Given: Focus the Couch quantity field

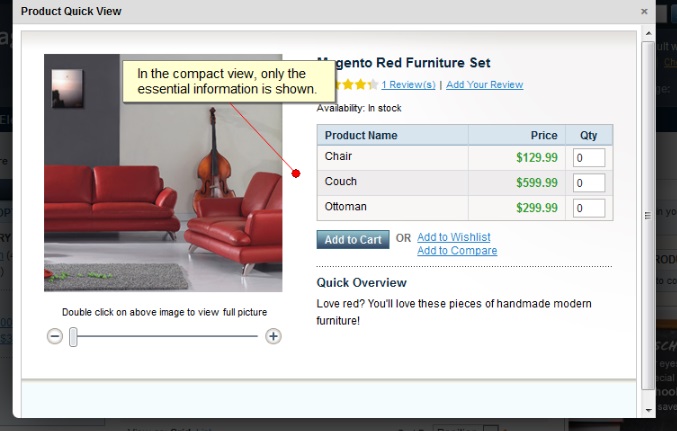Looking at the screenshot, I should (589, 183).
